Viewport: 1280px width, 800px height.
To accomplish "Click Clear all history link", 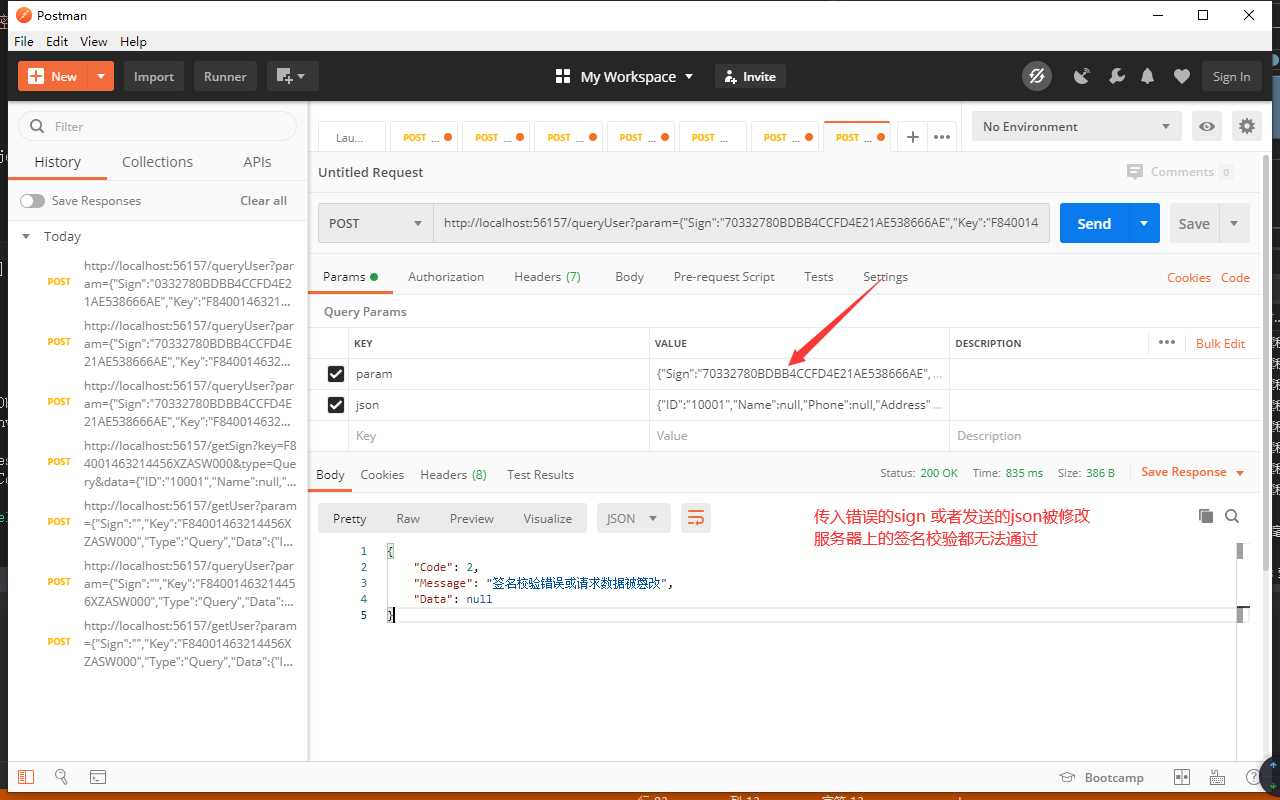I will point(263,201).
